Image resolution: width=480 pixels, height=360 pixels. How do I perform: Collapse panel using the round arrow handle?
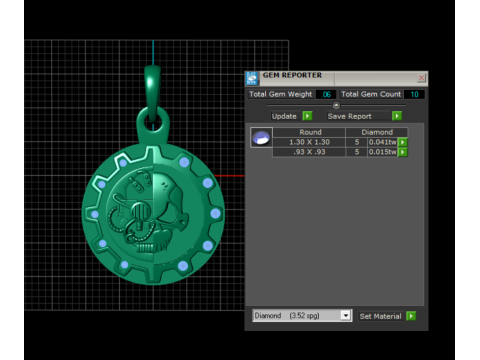click(x=336, y=105)
